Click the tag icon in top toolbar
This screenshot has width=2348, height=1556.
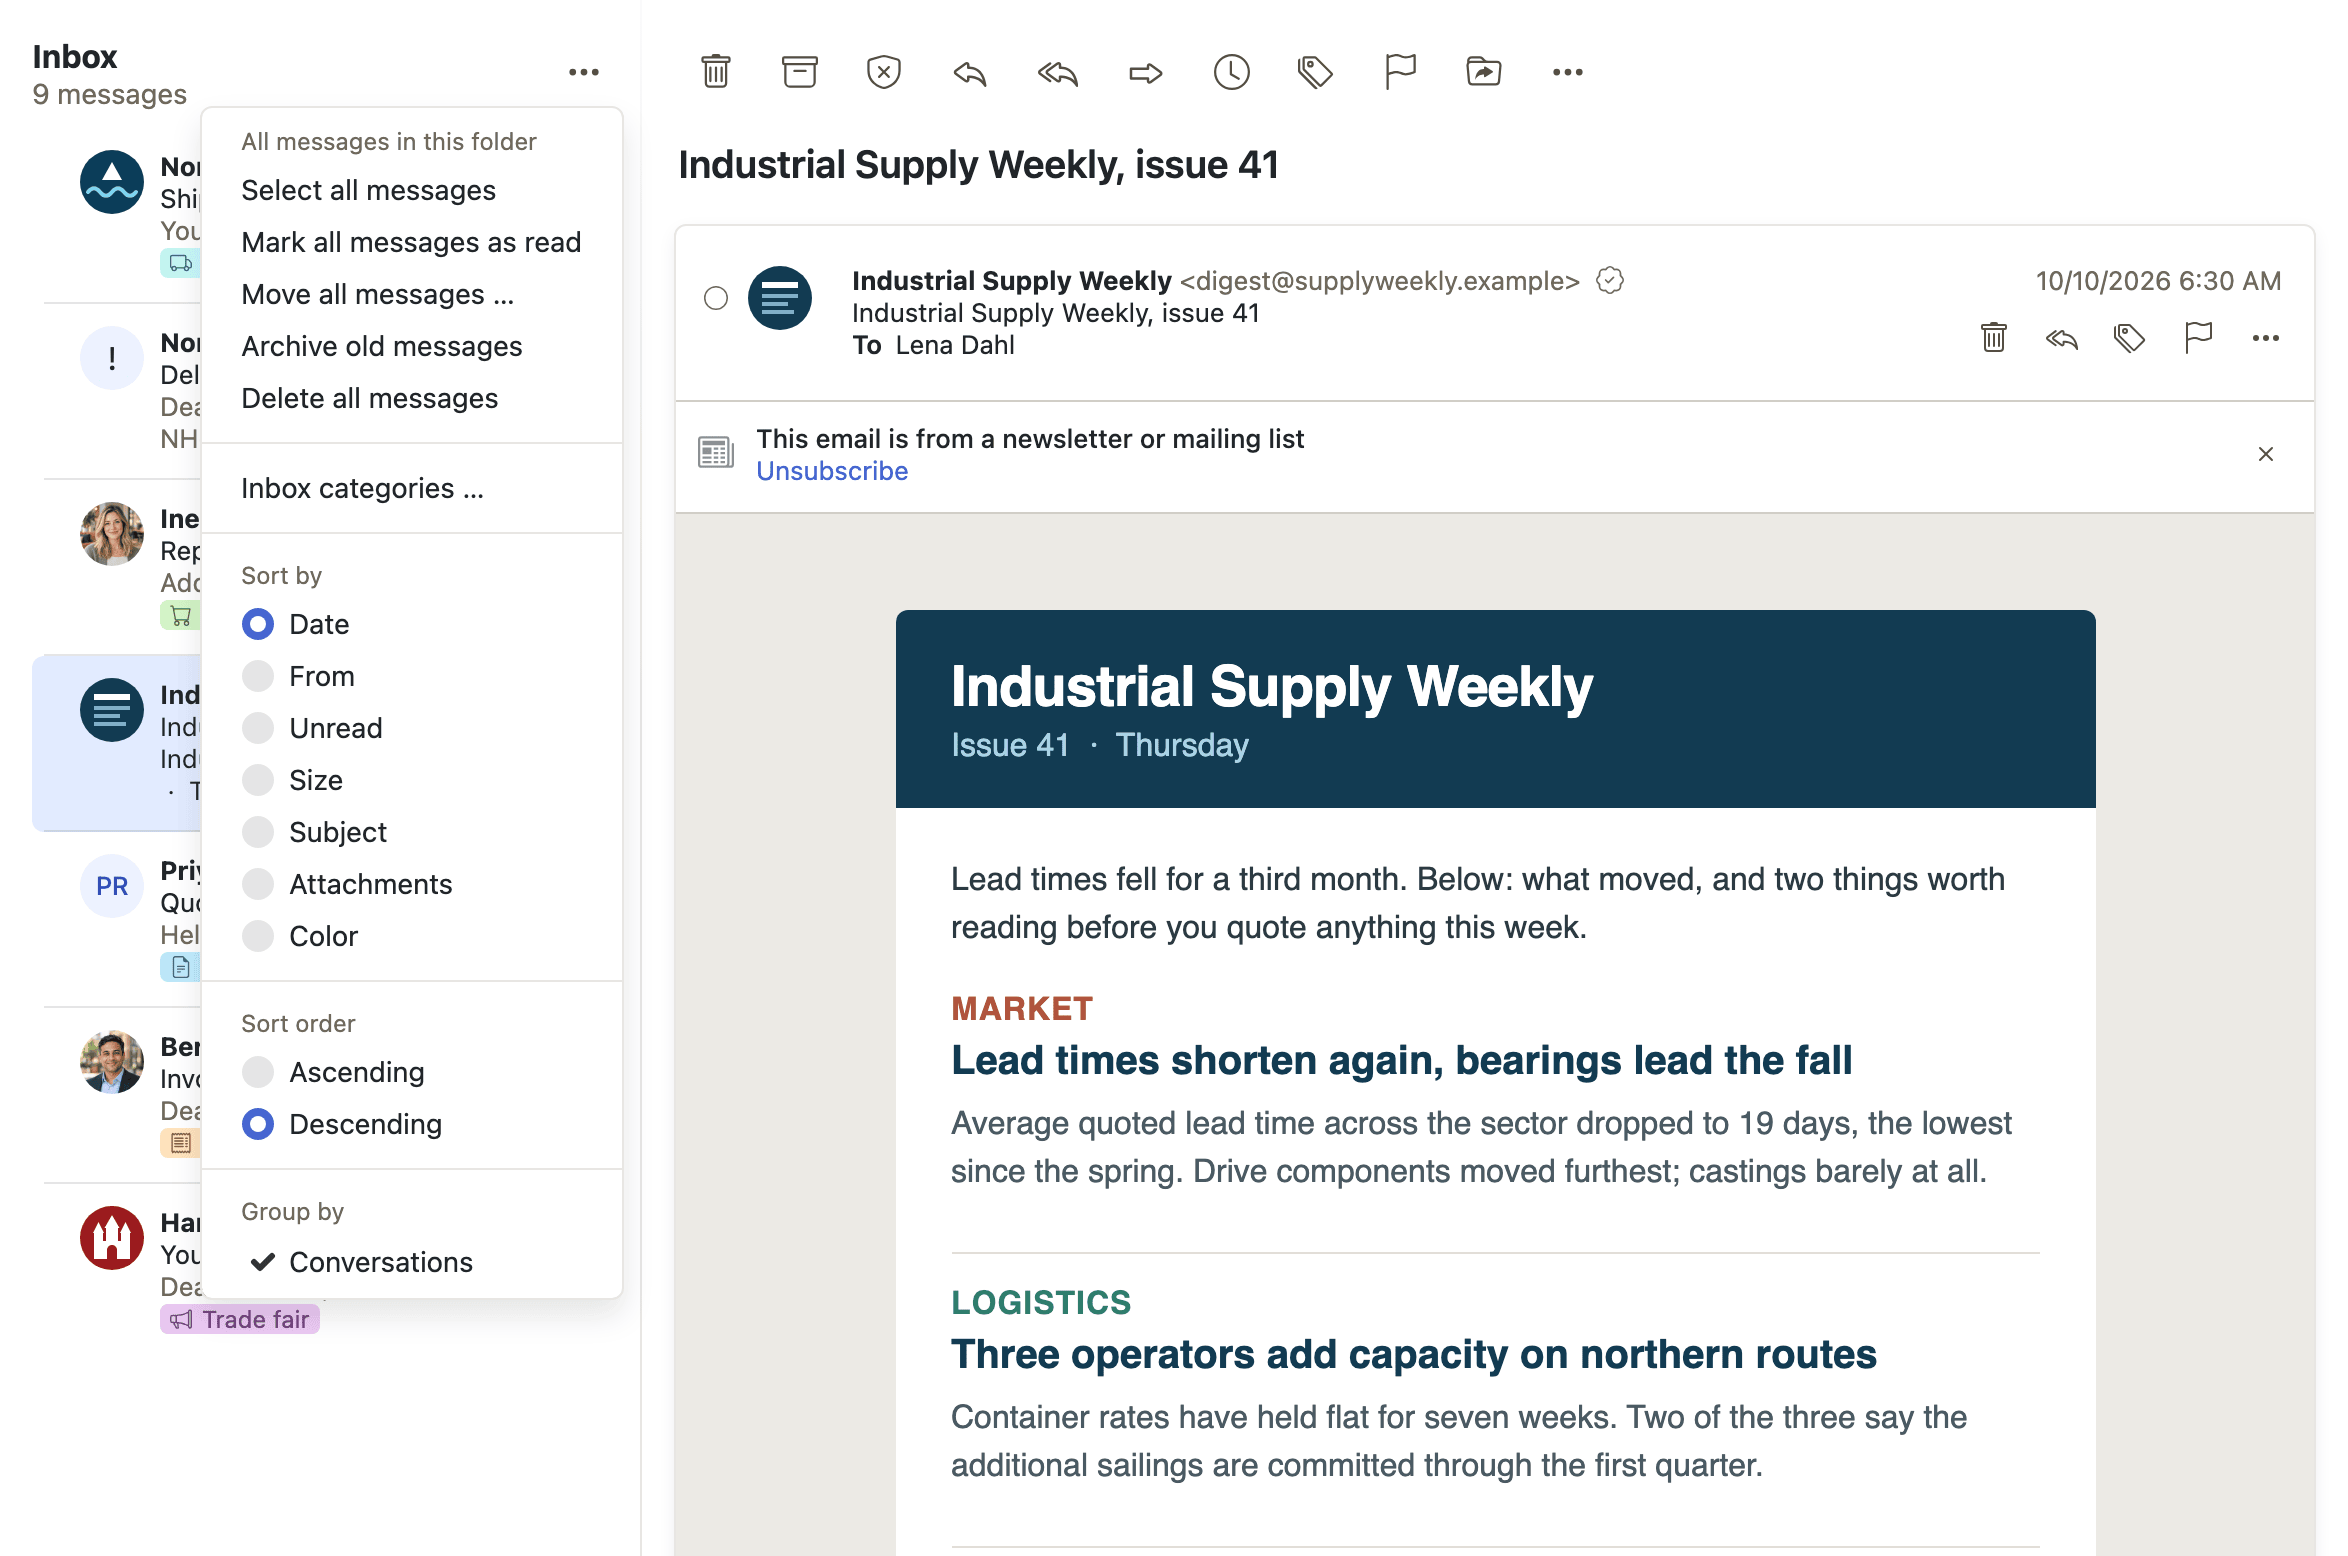[x=1315, y=72]
